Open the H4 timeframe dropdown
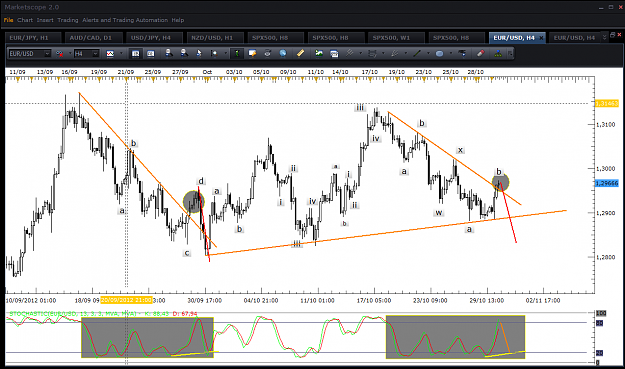The width and height of the screenshot is (625, 369). click(x=95, y=53)
